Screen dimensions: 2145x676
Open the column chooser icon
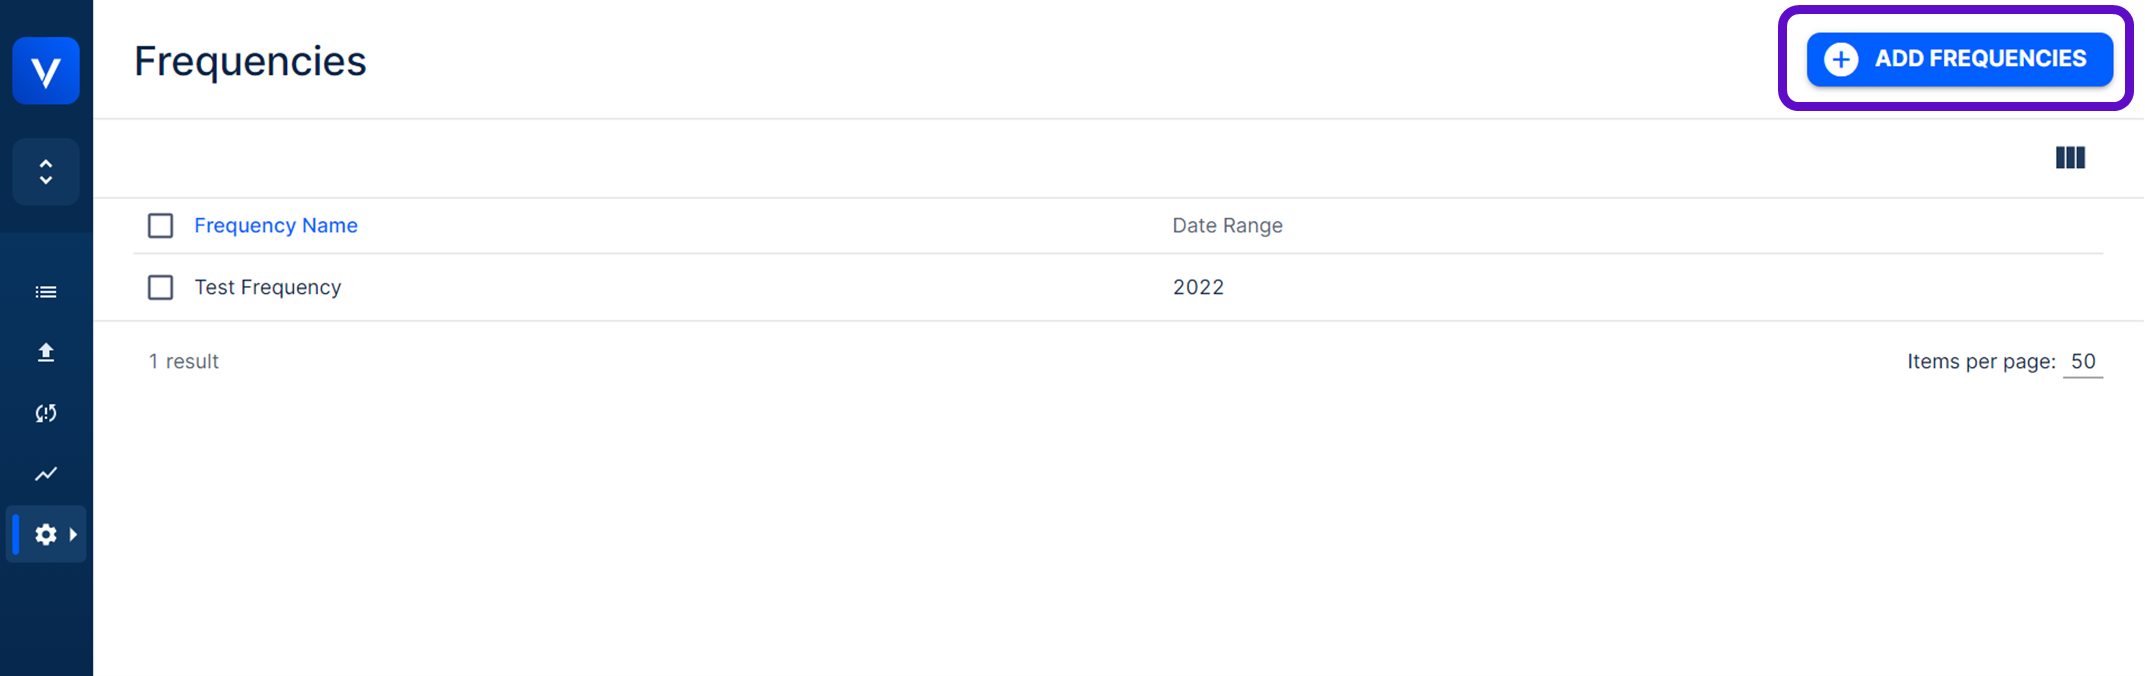coord(2069,158)
